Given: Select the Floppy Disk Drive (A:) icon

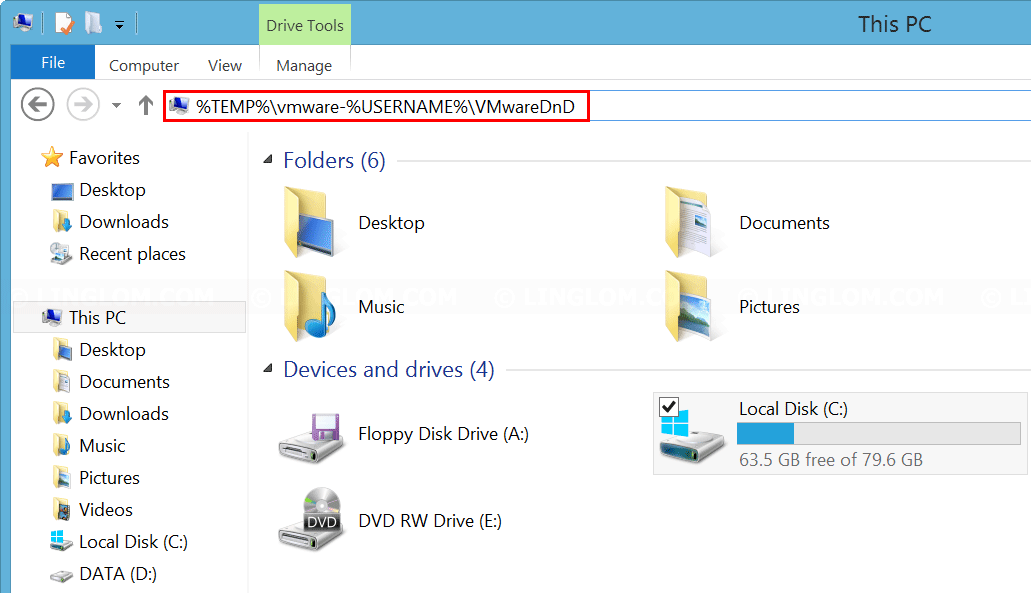Looking at the screenshot, I should [x=312, y=439].
